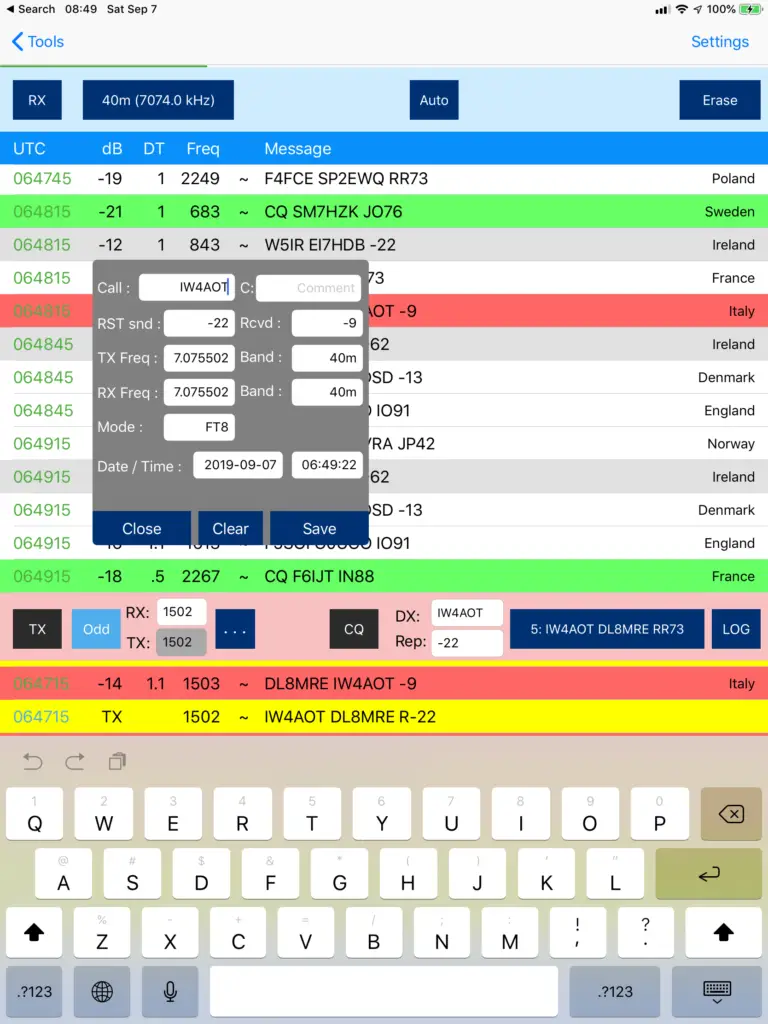Open the 40m (7074.0 kHz) band selector
Viewport: 768px width, 1024px height.
coord(158,100)
